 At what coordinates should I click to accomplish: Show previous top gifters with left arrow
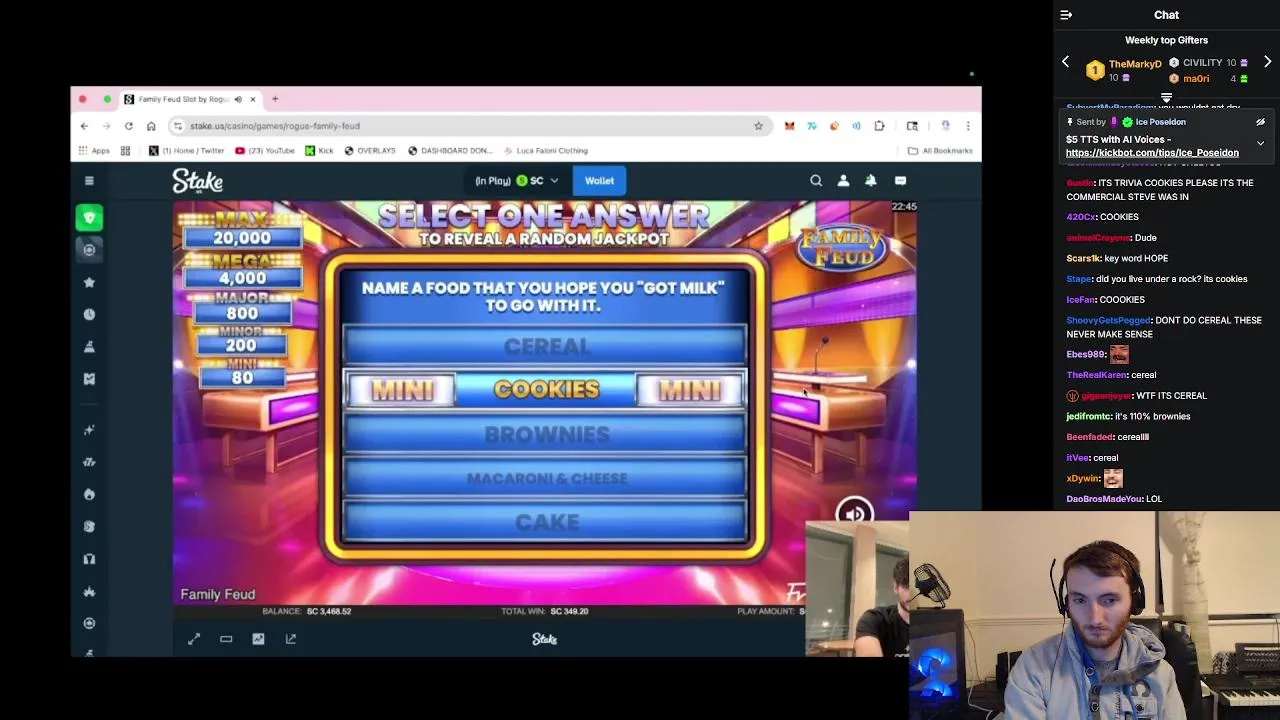[1065, 62]
